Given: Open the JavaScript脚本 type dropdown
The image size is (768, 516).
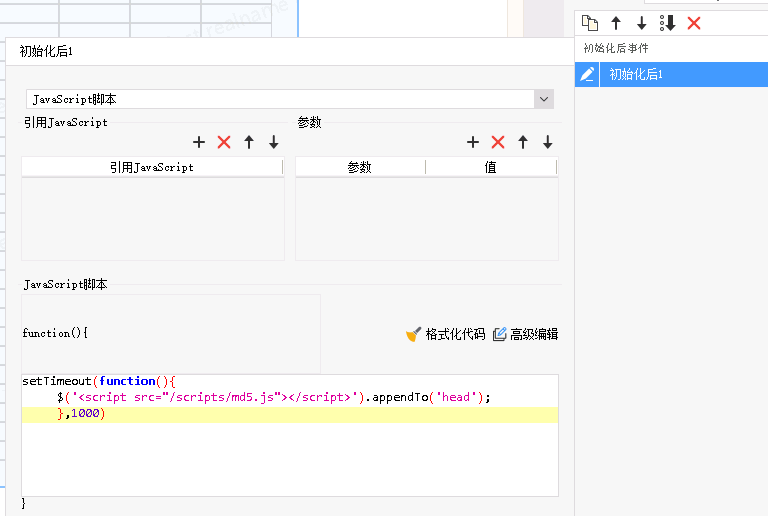Looking at the screenshot, I should pos(544,99).
